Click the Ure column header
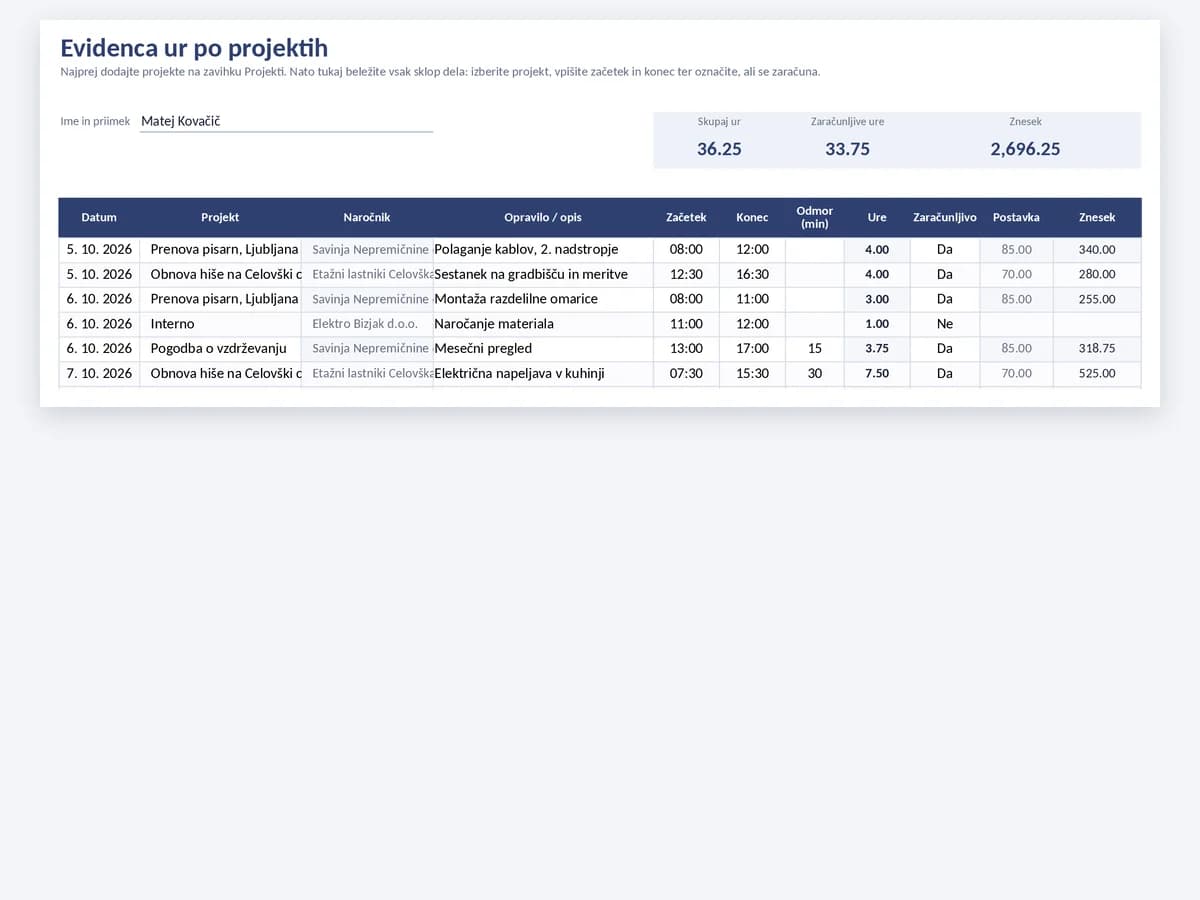 (877, 217)
